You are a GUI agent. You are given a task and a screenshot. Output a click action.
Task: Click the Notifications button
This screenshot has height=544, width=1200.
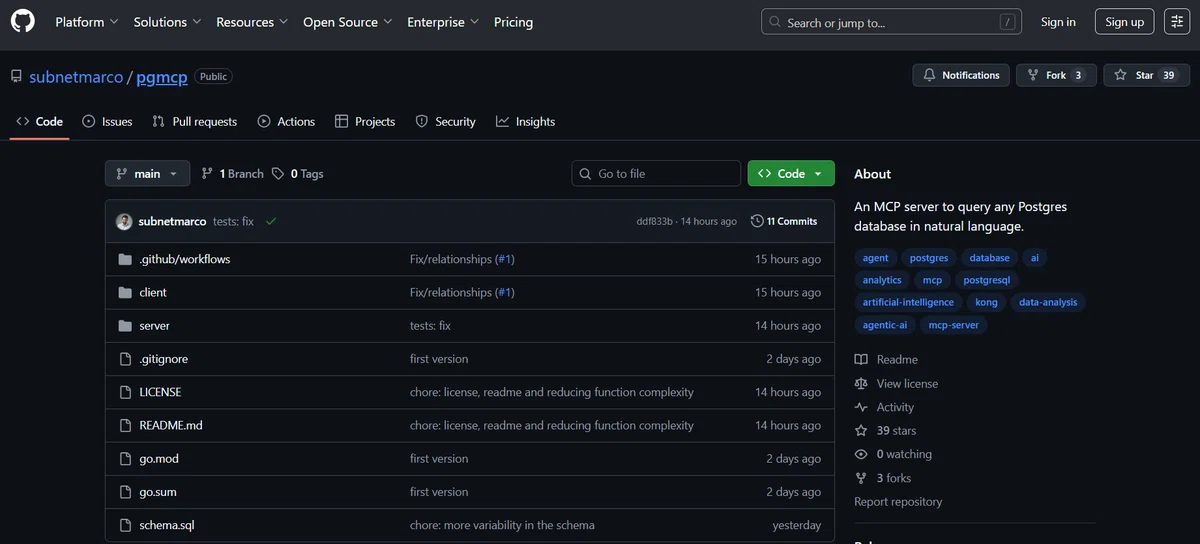click(961, 75)
